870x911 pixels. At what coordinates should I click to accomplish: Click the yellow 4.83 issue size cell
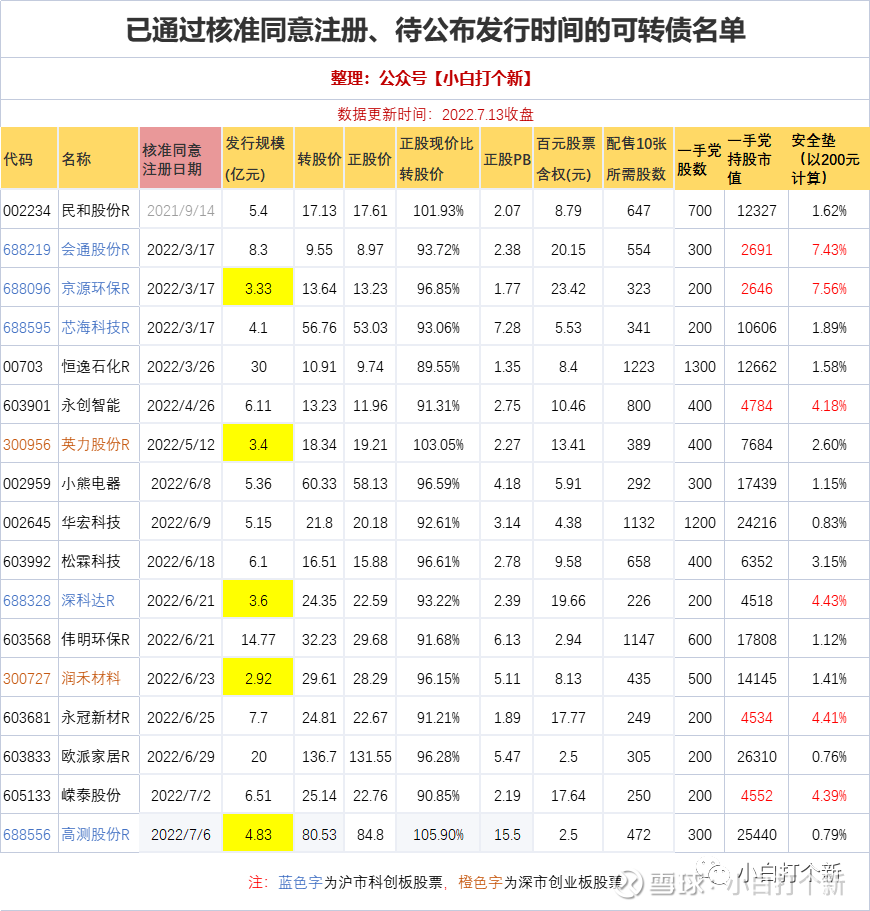(x=258, y=834)
